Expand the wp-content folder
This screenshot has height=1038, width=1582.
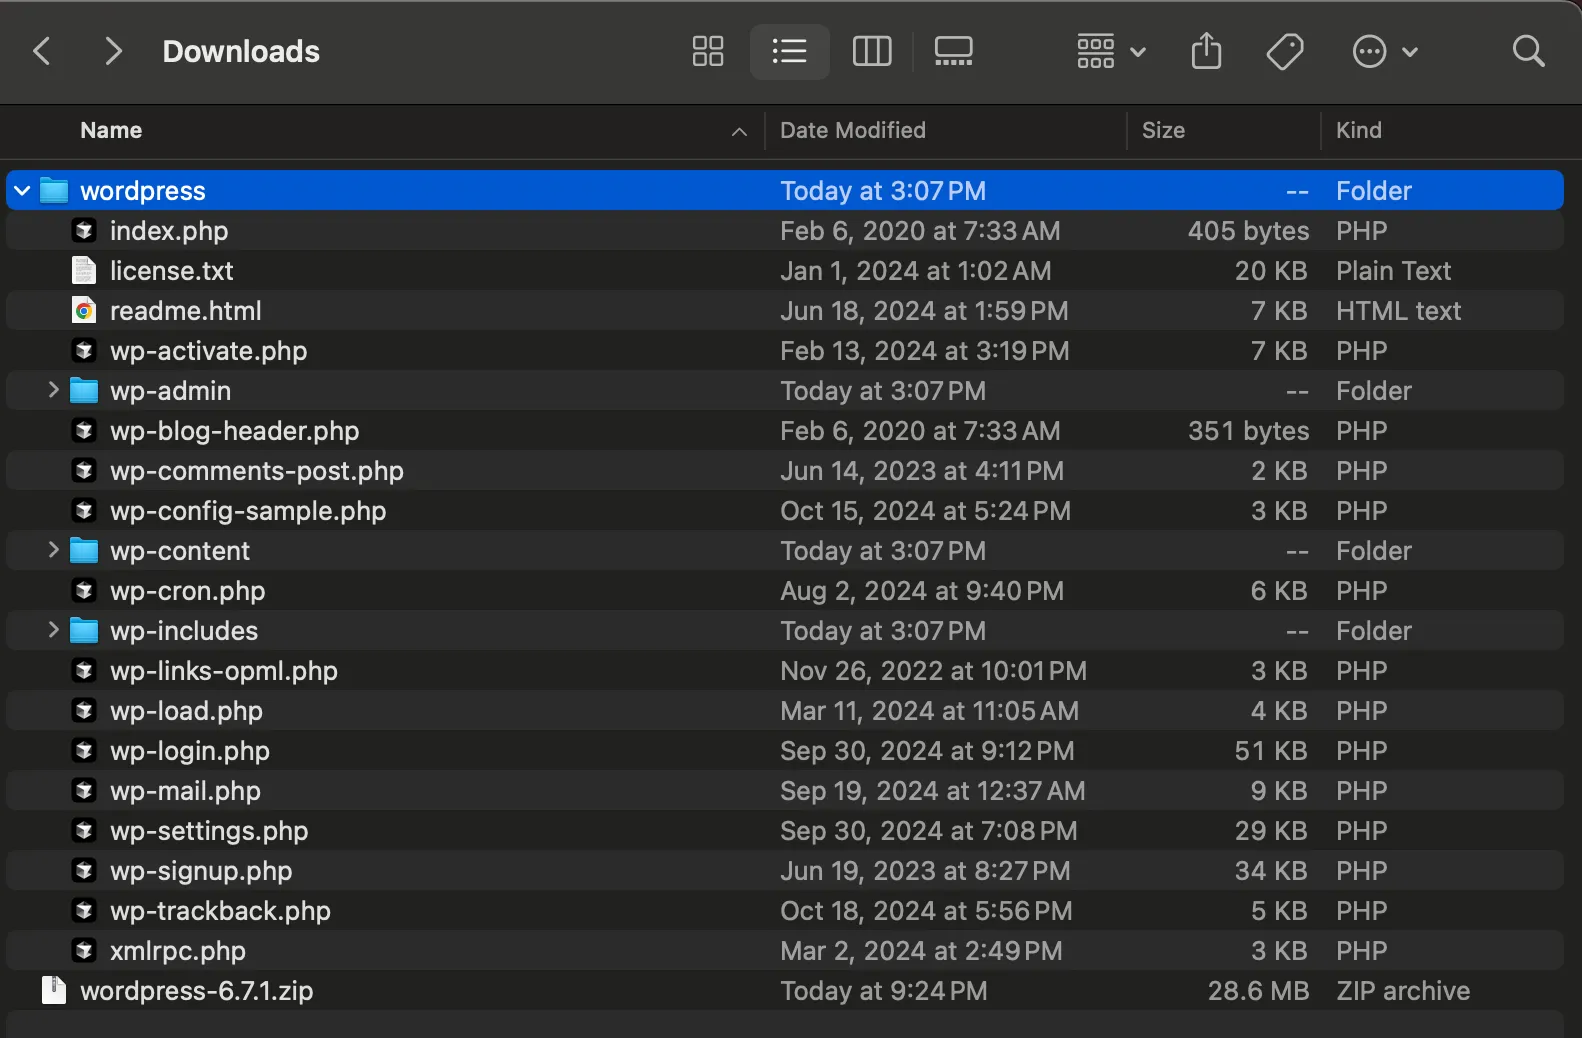coord(54,550)
